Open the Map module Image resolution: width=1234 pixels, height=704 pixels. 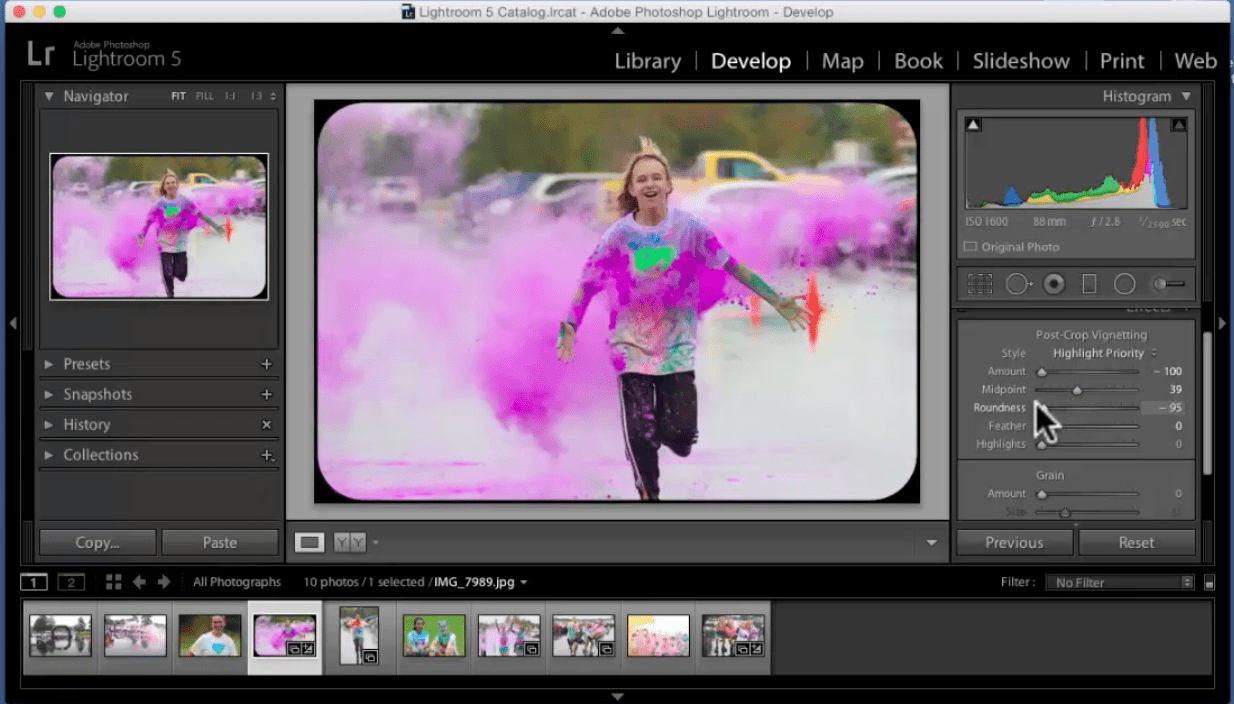(x=842, y=61)
